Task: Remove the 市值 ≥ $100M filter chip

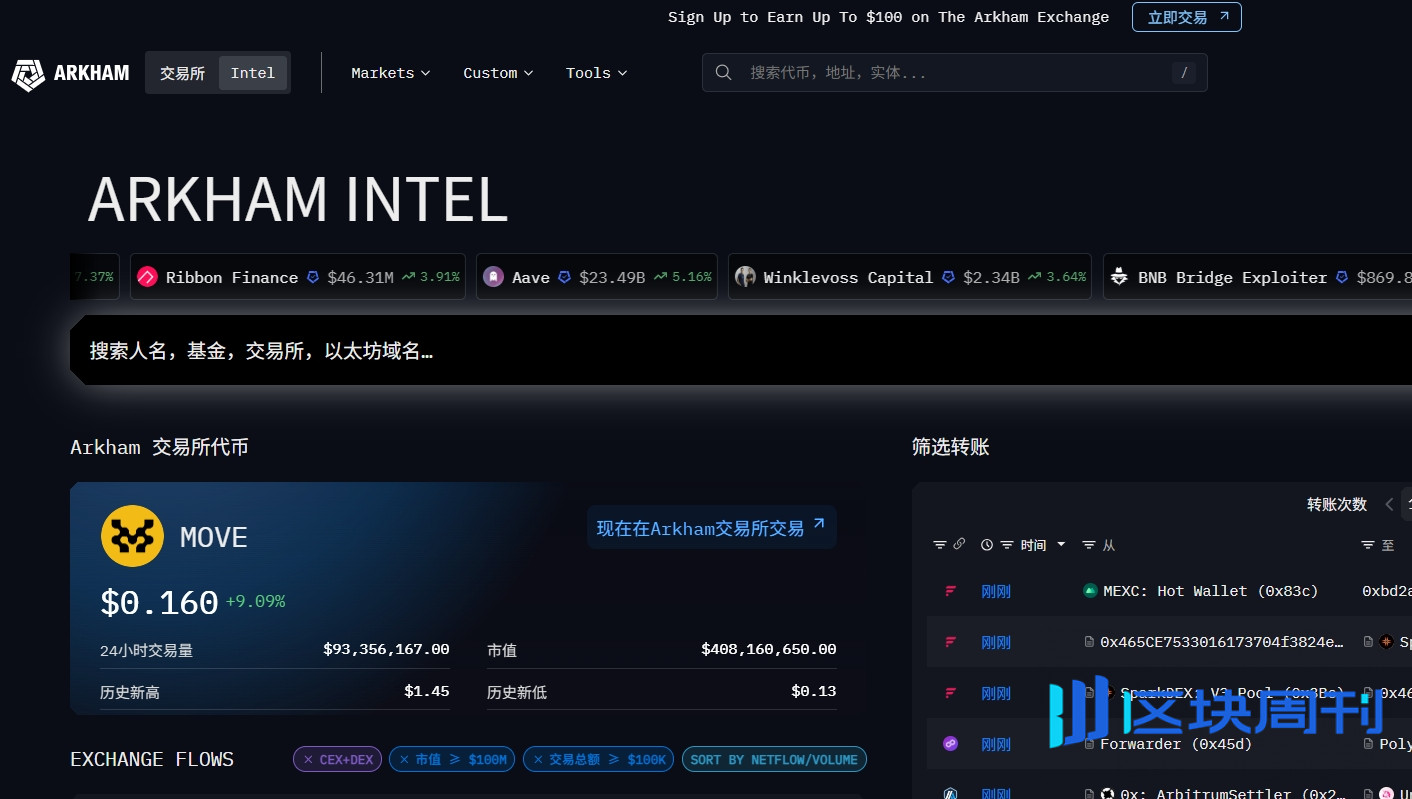Action: (404, 760)
